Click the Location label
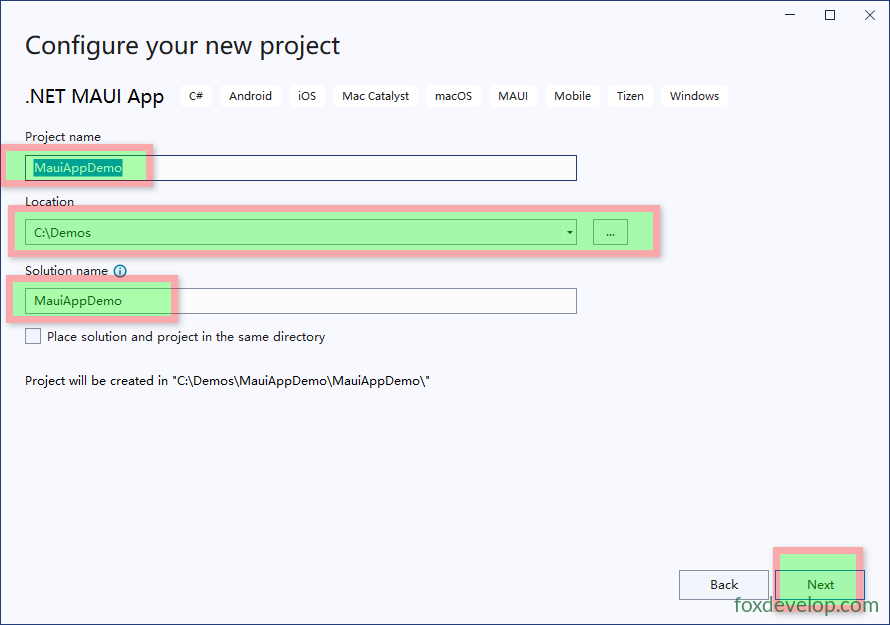 click(x=49, y=202)
